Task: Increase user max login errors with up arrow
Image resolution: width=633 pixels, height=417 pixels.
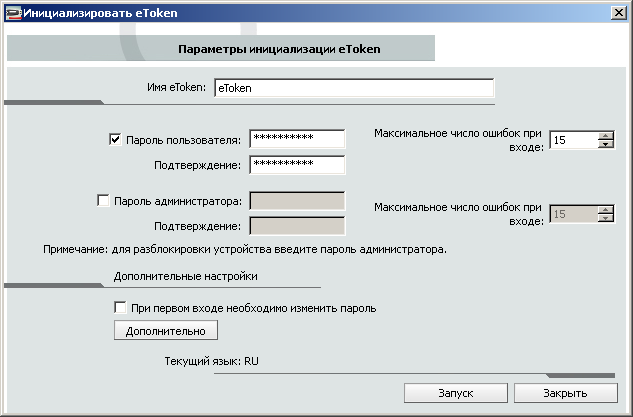Action: tap(605, 136)
